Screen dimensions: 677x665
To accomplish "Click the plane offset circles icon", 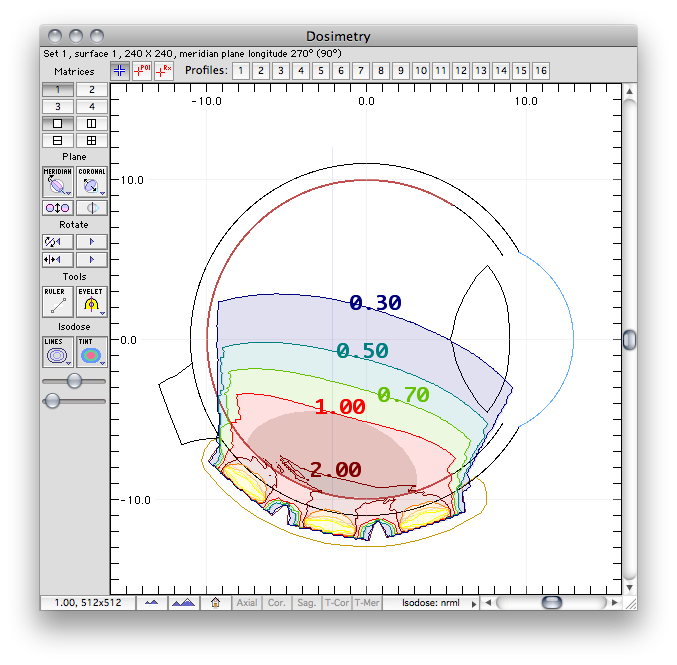I will point(57,208).
